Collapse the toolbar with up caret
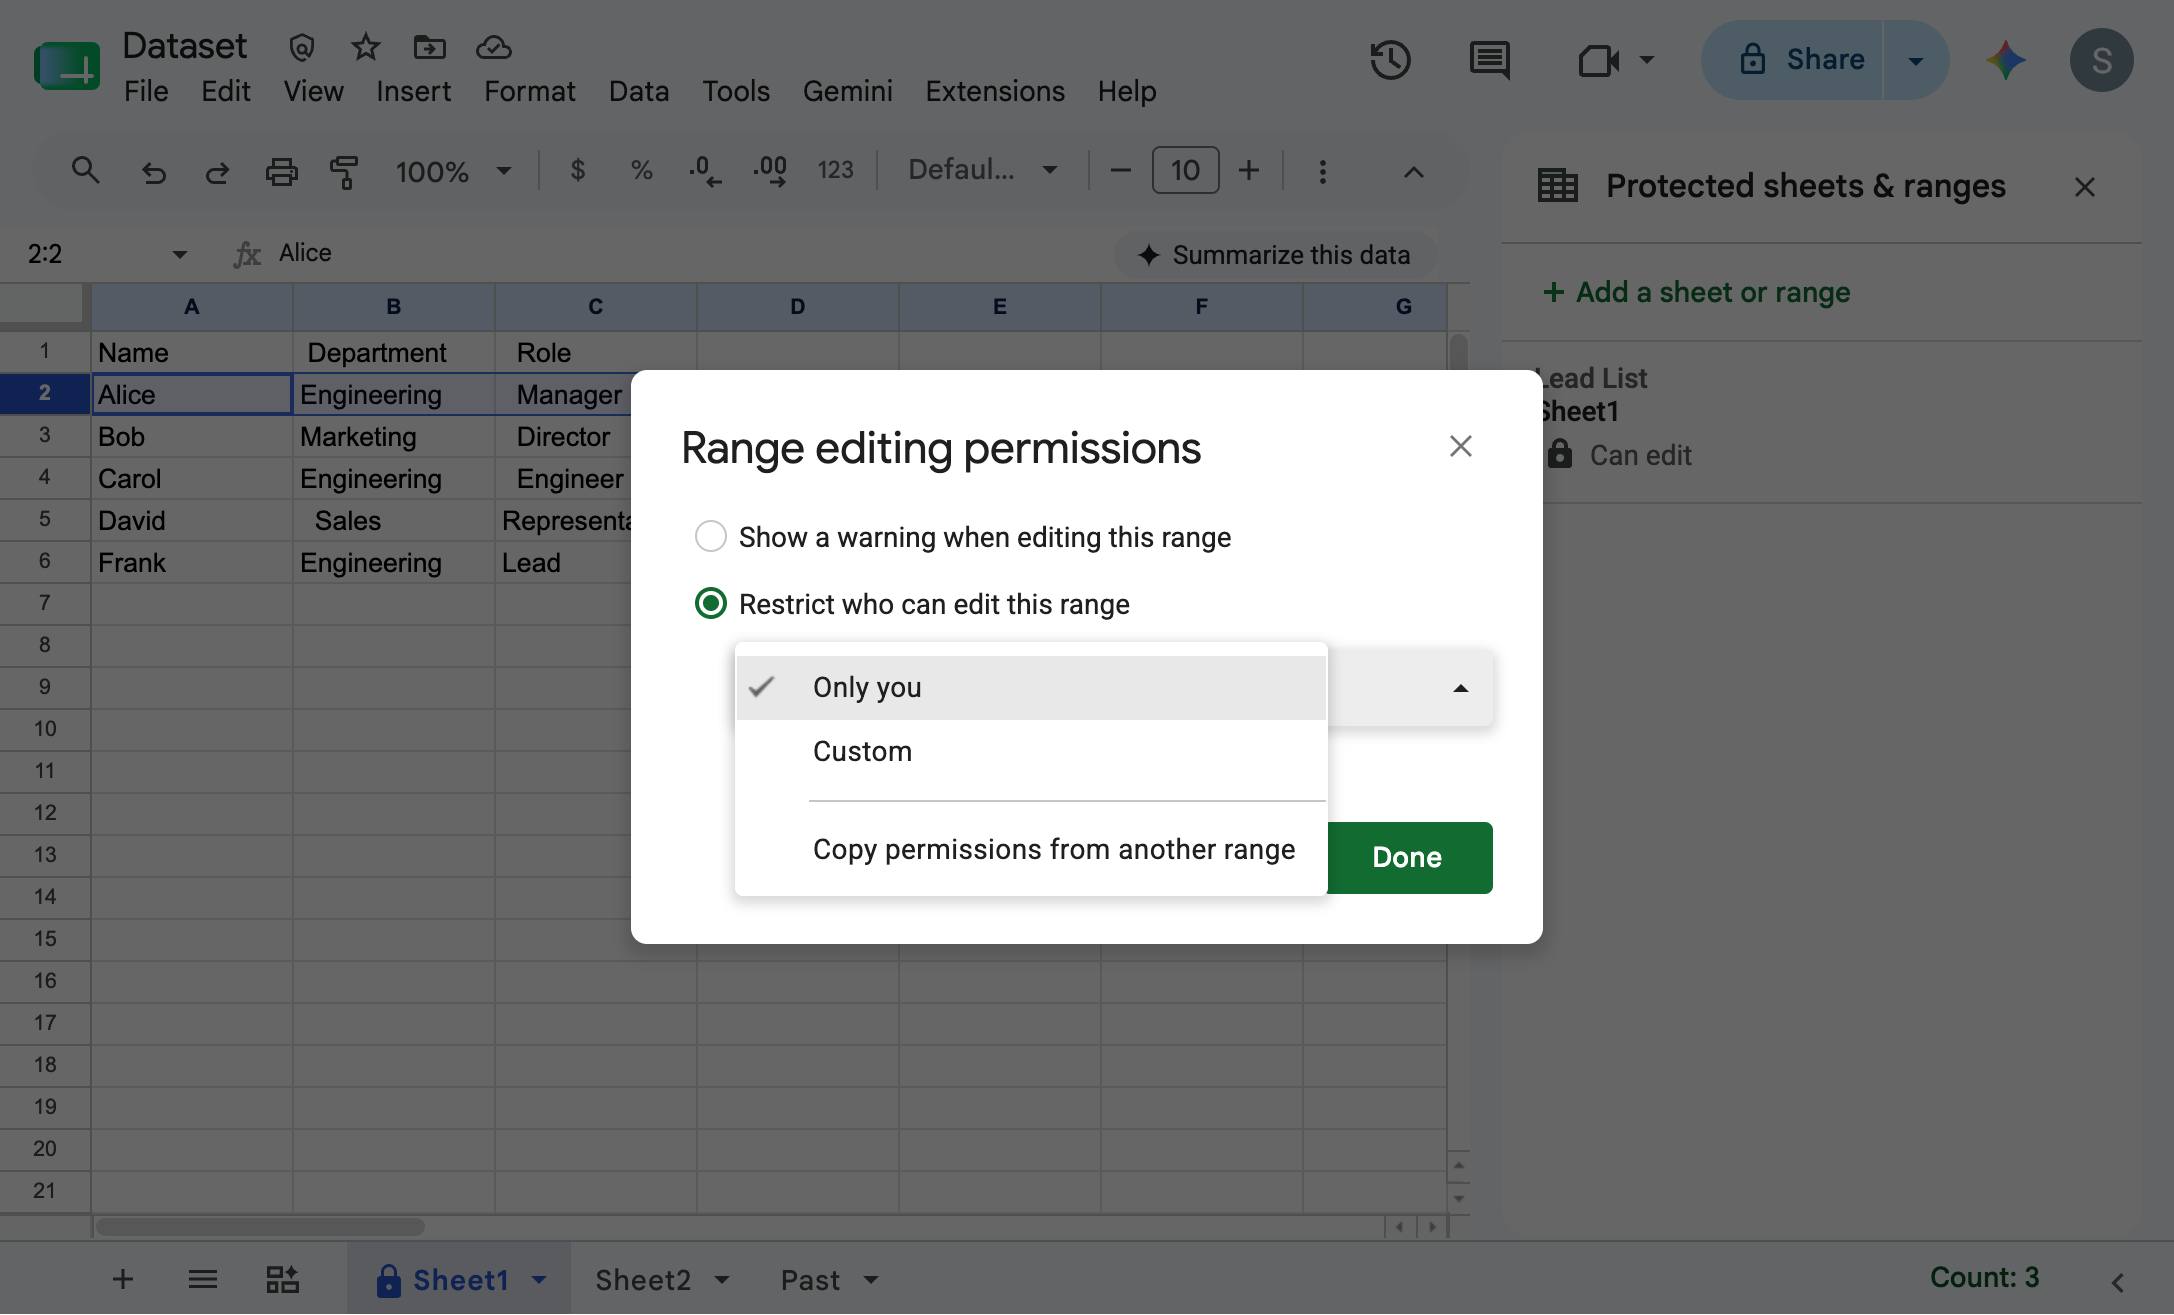This screenshot has height=1315, width=2174. pos(1413,172)
